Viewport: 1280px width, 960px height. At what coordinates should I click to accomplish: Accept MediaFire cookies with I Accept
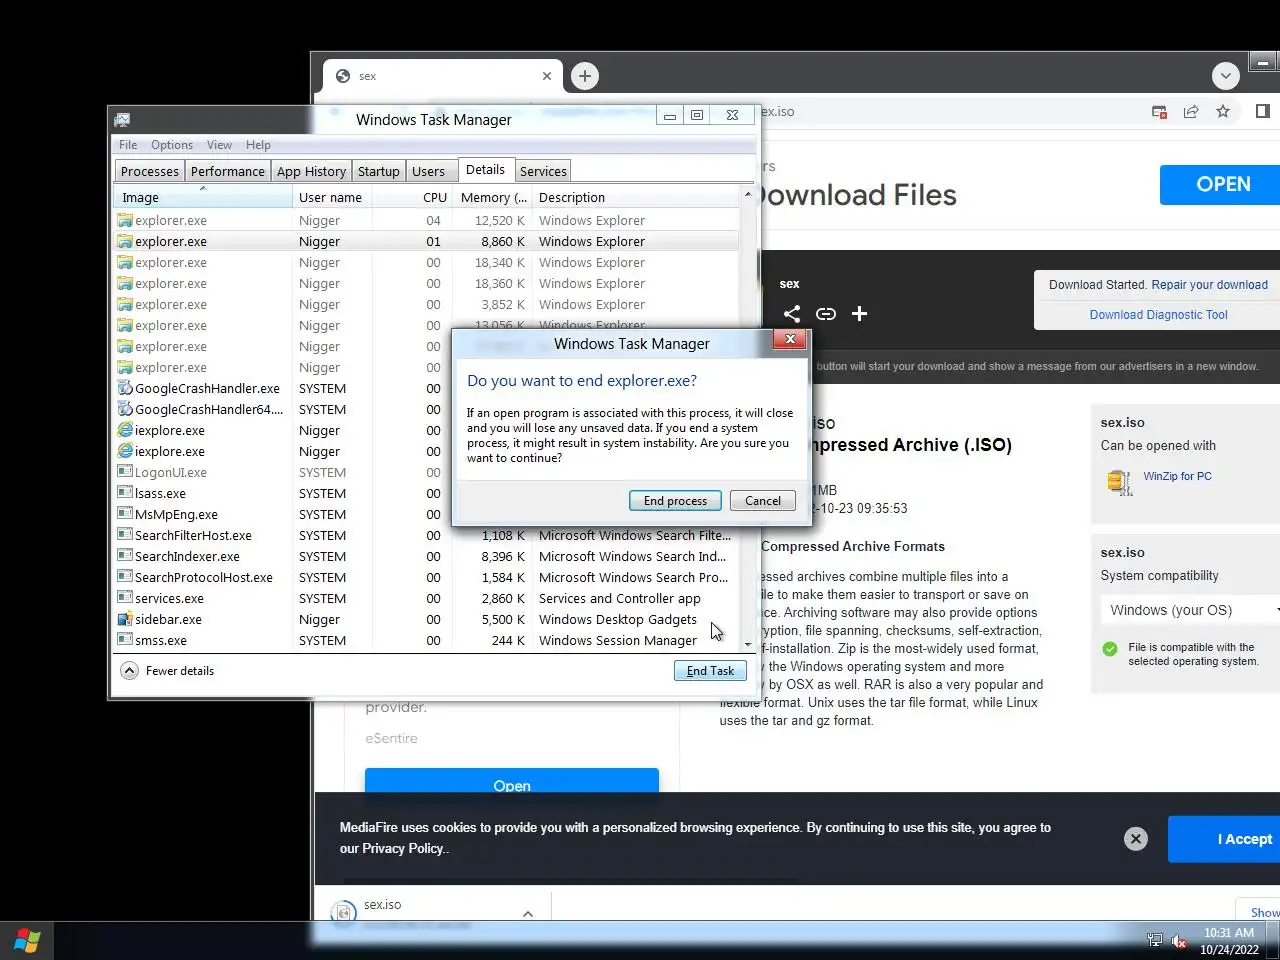pos(1224,839)
